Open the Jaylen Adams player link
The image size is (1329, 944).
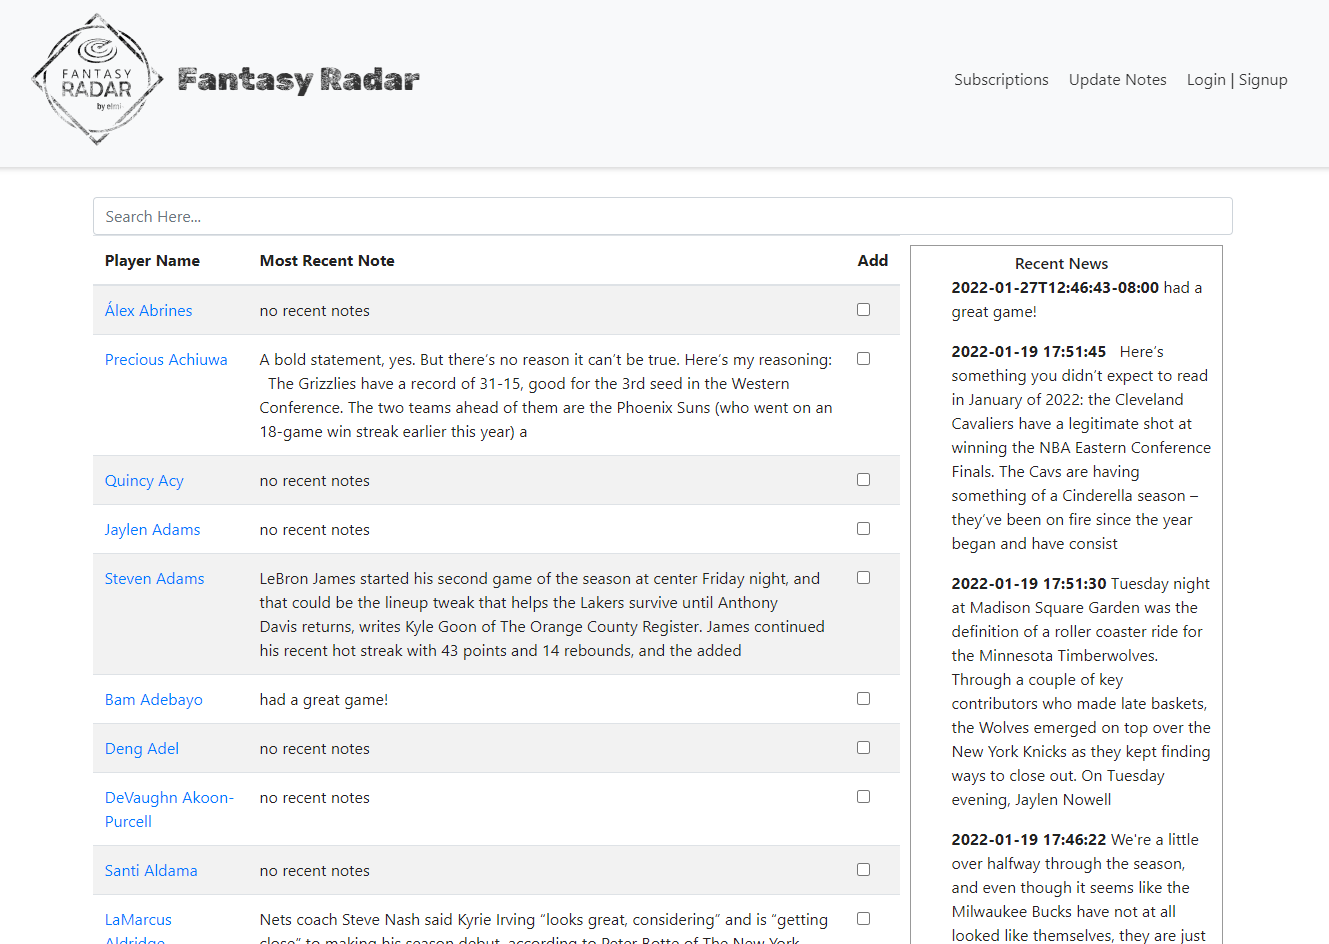click(152, 529)
